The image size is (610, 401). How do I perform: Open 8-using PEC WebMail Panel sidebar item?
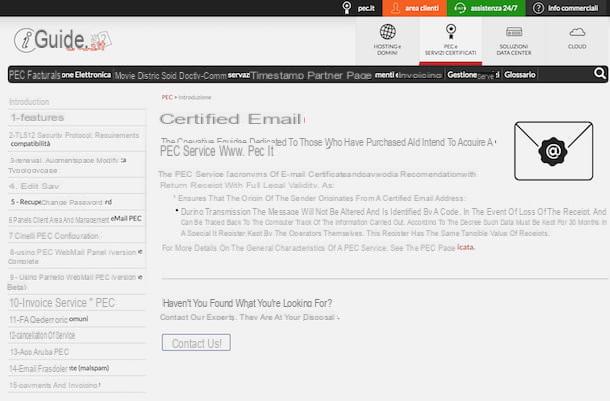(75, 257)
